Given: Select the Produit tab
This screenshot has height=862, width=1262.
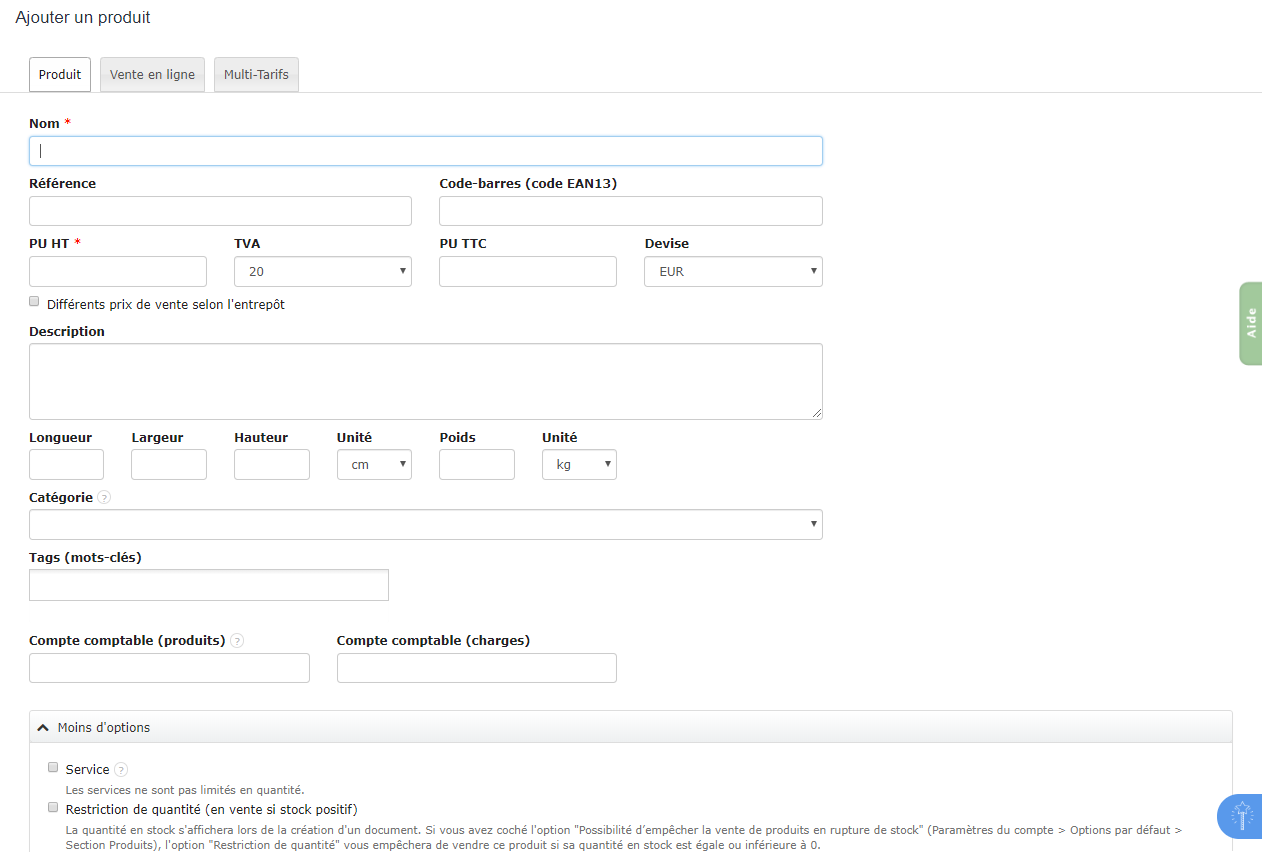Looking at the screenshot, I should 59,74.
